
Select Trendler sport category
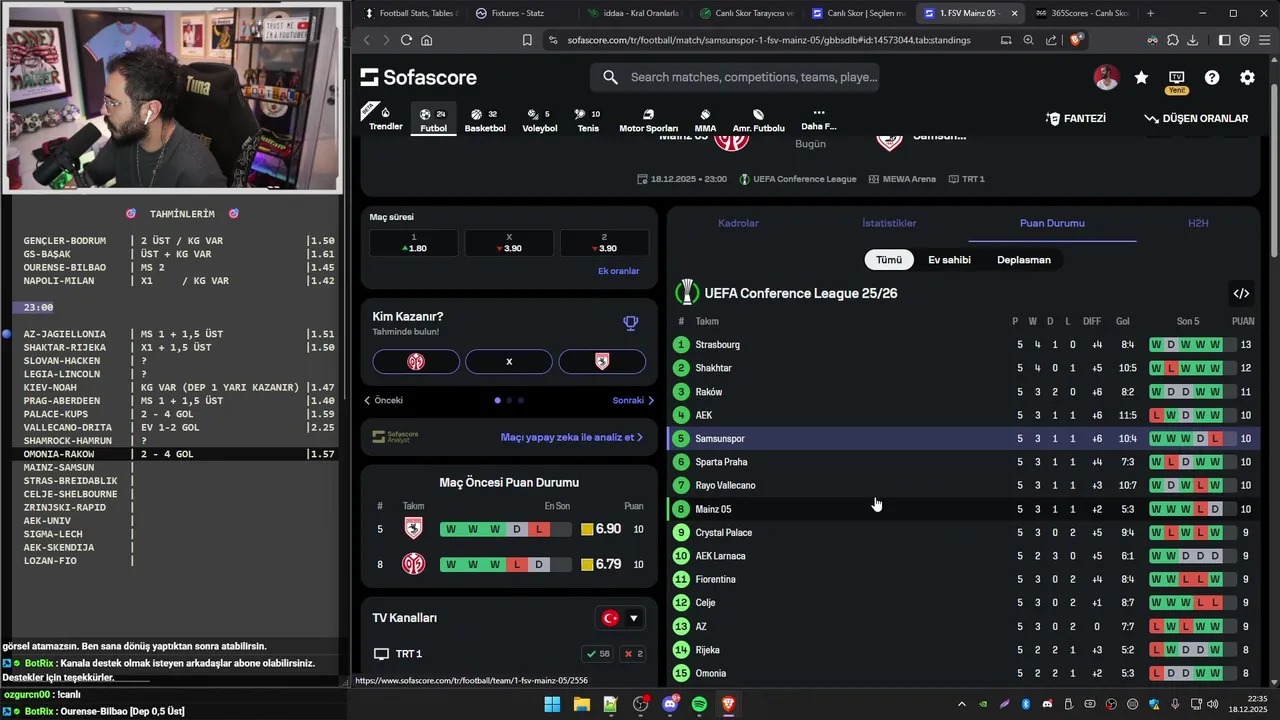point(385,118)
